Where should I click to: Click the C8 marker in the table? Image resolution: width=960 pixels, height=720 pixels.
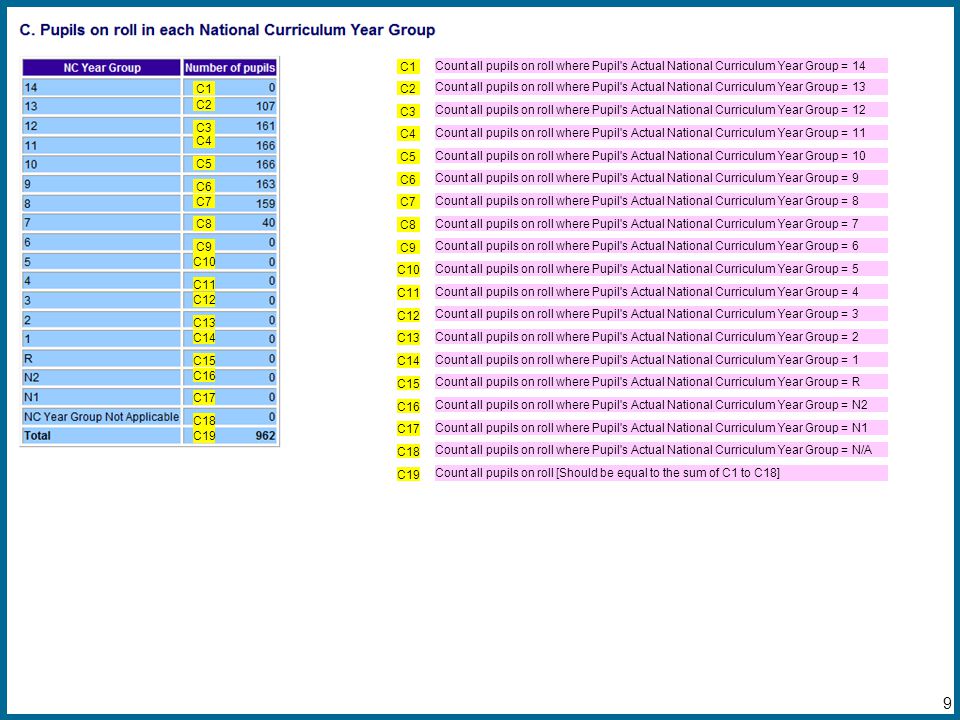[204, 223]
